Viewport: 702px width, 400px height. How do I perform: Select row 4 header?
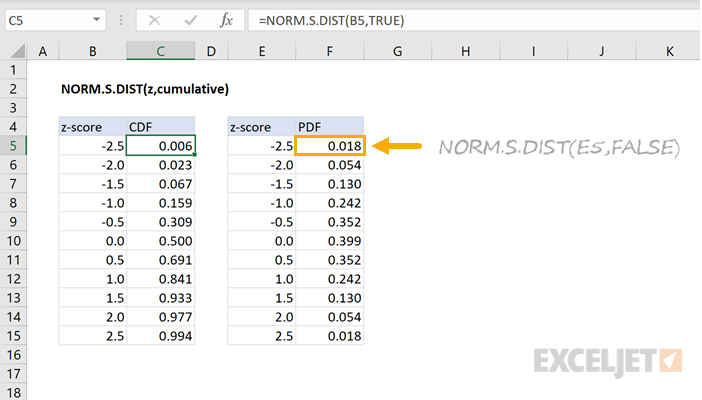click(13, 127)
